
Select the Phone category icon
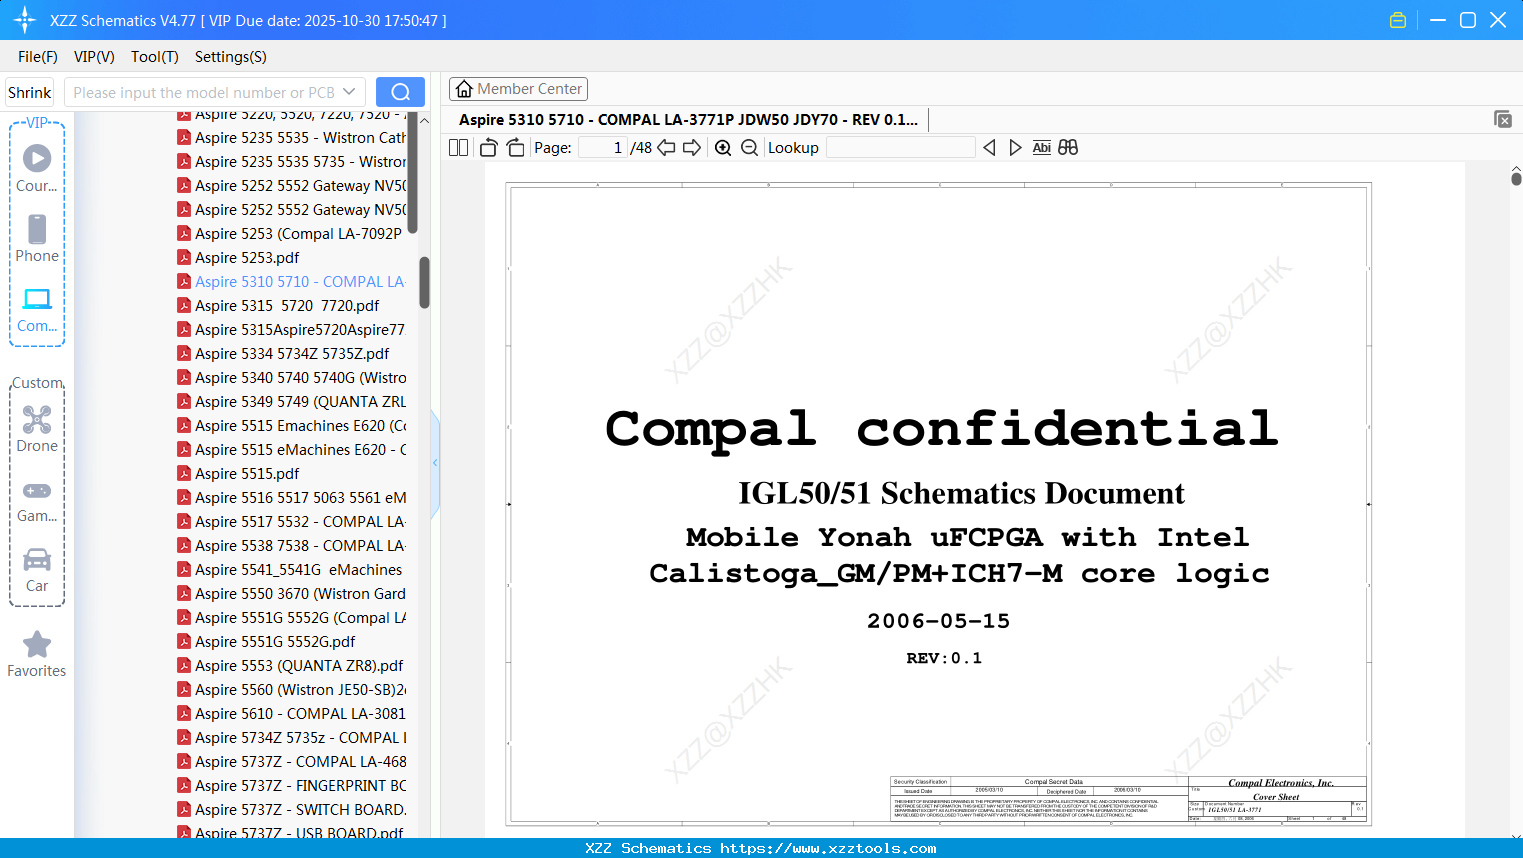pos(37,239)
